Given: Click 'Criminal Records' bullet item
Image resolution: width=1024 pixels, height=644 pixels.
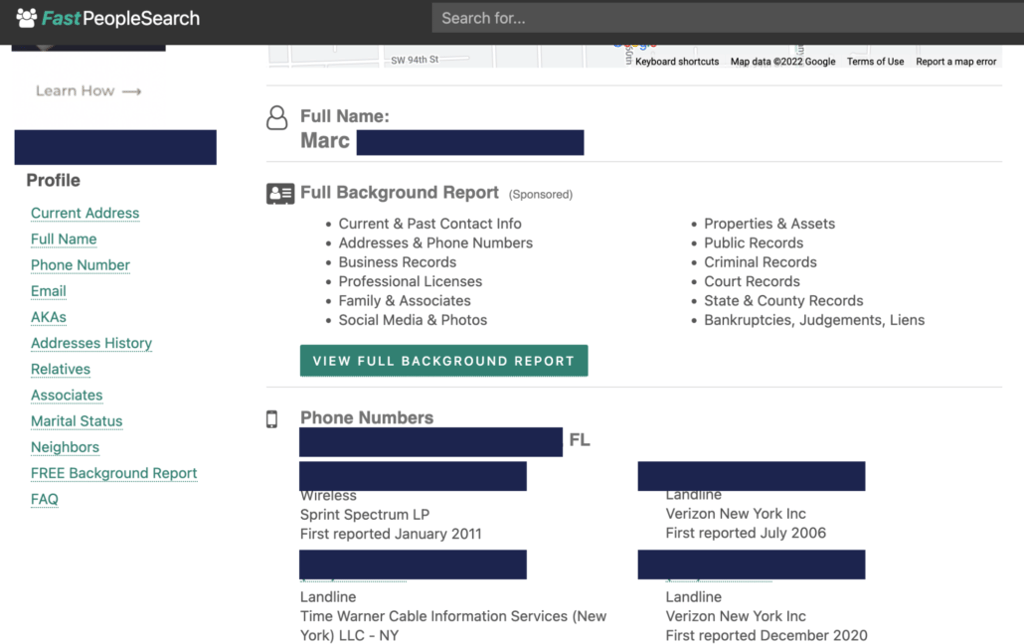Looking at the screenshot, I should [x=760, y=263].
